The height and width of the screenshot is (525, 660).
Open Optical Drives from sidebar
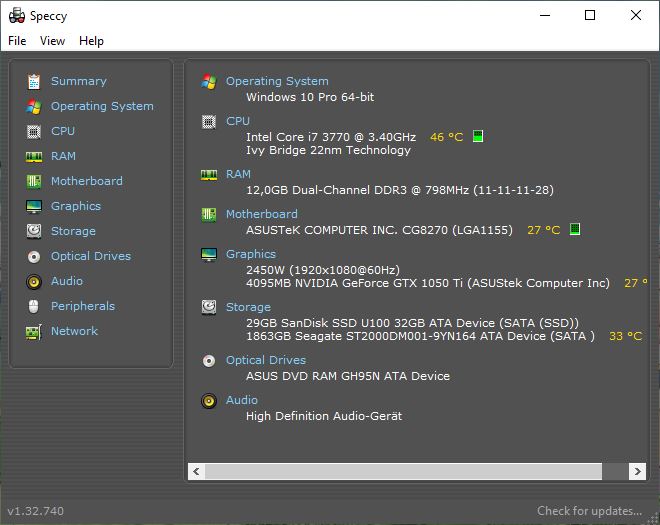point(91,256)
